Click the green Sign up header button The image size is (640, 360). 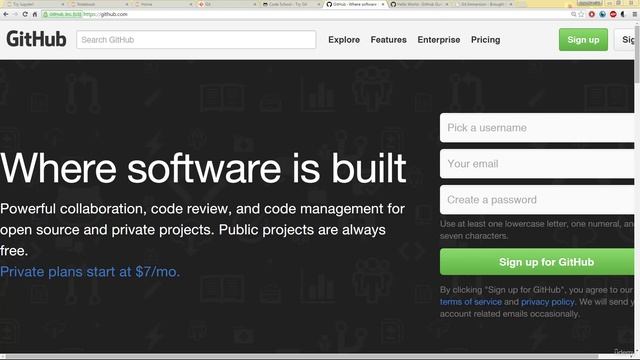point(583,40)
